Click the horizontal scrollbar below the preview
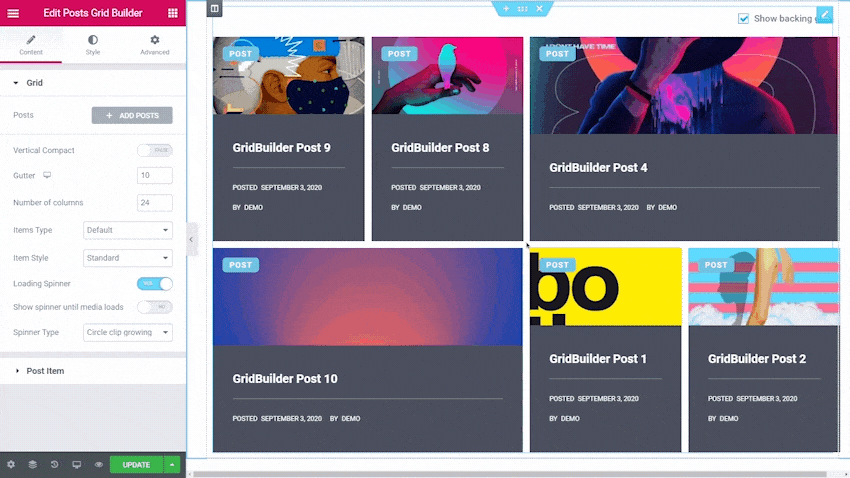This screenshot has height=478, width=850. click(x=510, y=474)
